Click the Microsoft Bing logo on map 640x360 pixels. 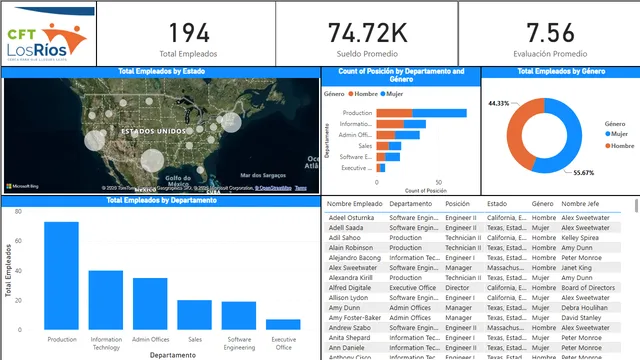coord(22,186)
